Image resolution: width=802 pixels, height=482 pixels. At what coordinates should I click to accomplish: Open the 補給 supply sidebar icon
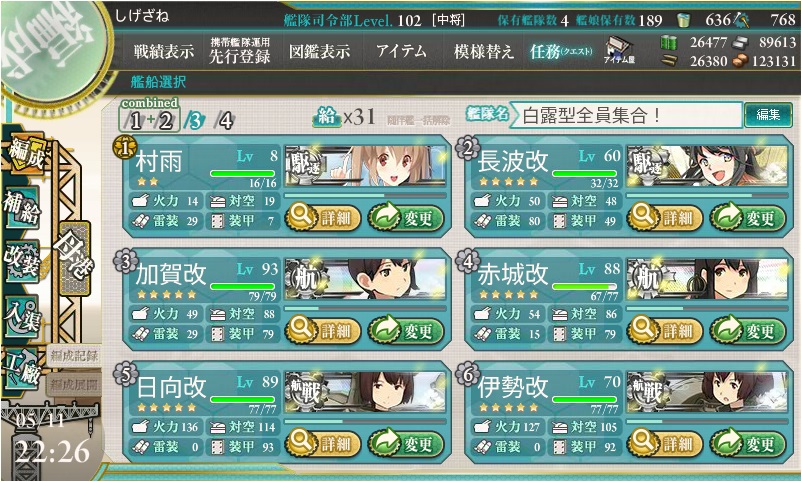point(22,208)
